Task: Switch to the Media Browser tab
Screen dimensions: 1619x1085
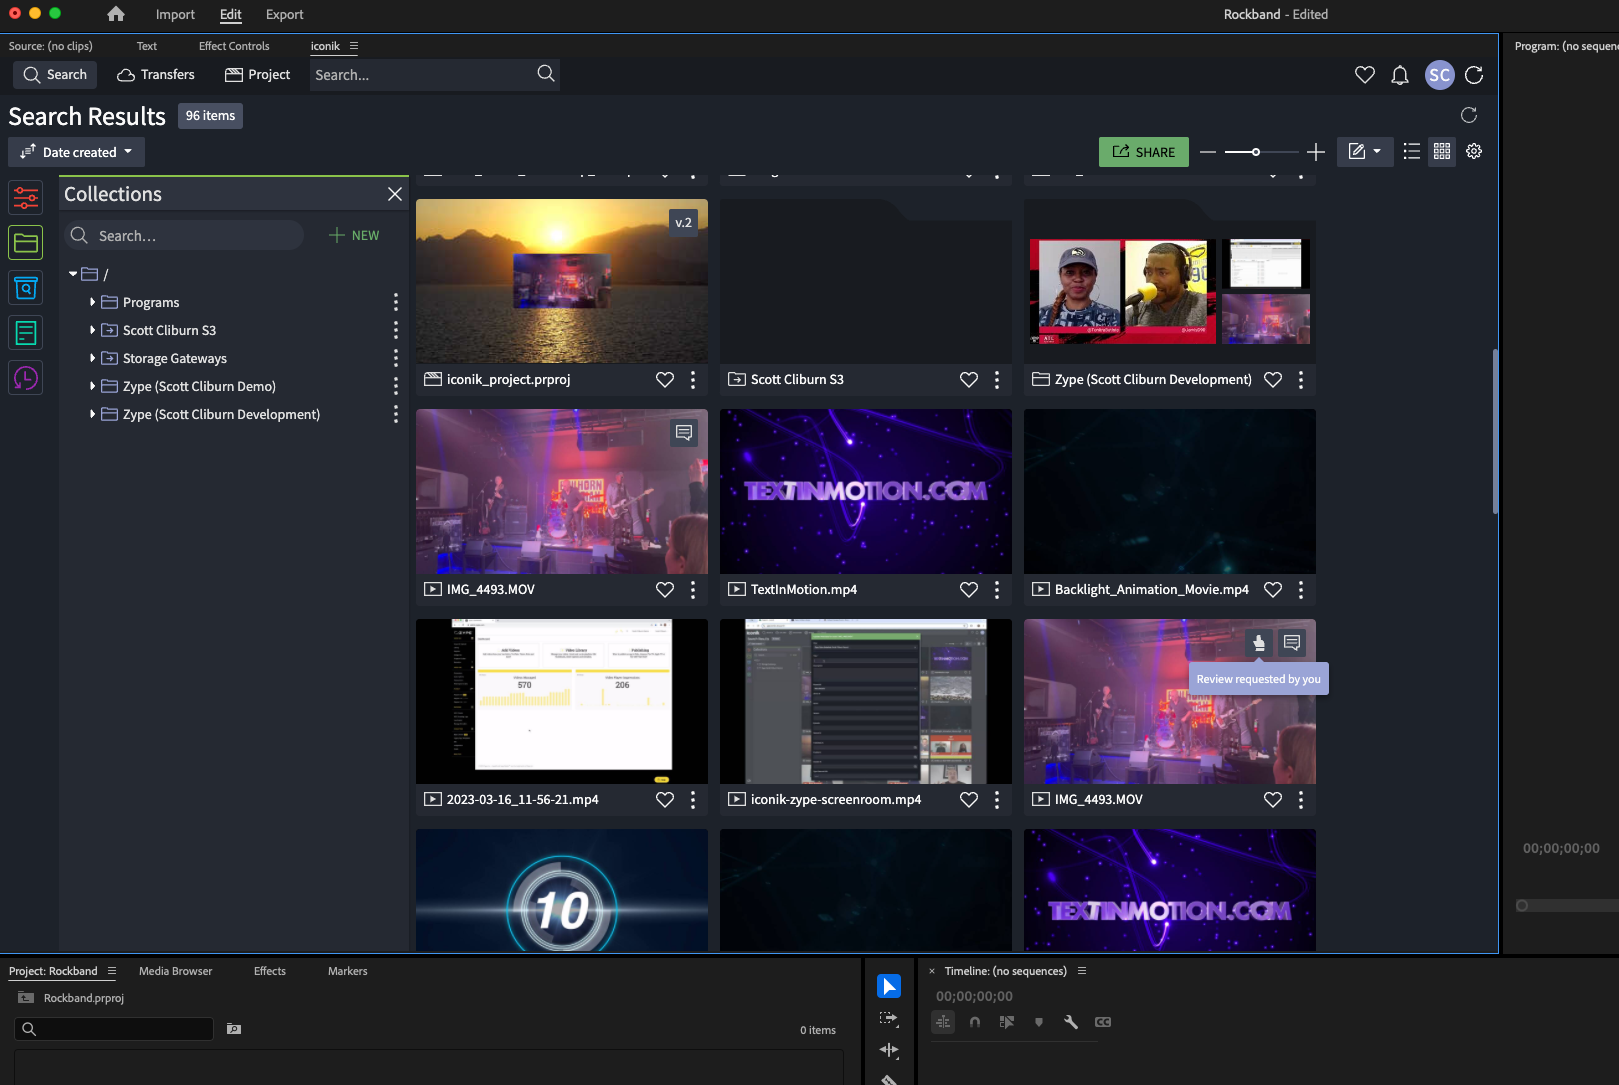Action: [x=175, y=971]
